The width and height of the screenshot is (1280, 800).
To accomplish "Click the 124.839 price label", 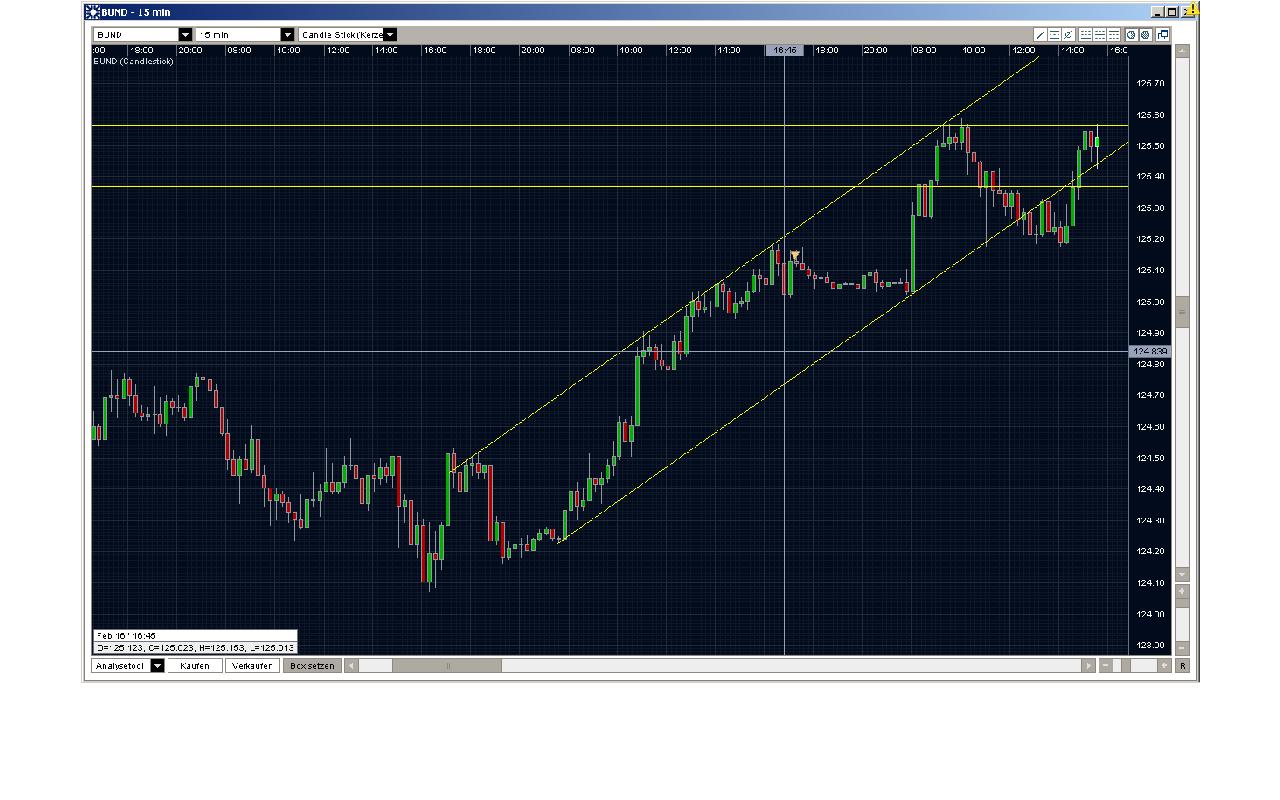I will [x=1149, y=351].
